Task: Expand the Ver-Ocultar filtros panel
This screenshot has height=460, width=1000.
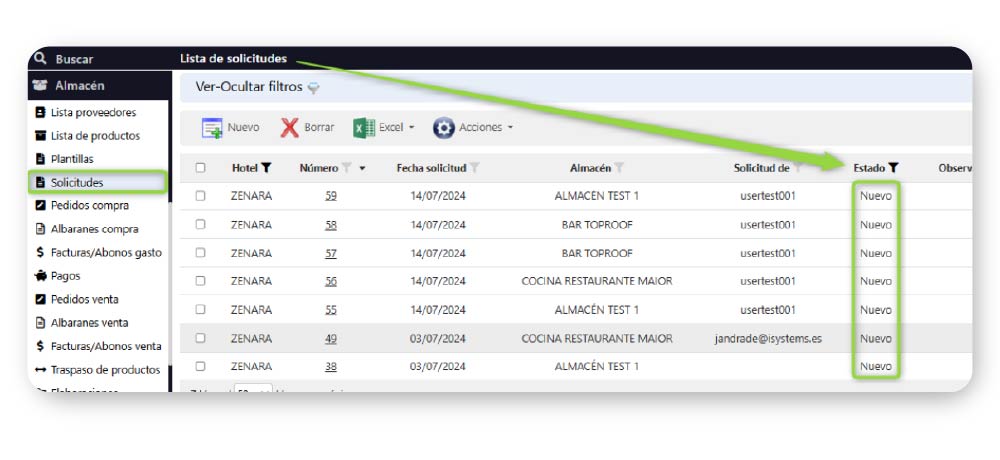Action: pos(250,88)
